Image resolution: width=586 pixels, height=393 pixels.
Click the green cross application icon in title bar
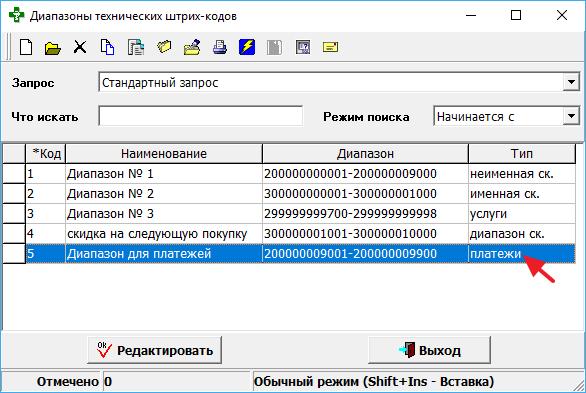coord(16,15)
